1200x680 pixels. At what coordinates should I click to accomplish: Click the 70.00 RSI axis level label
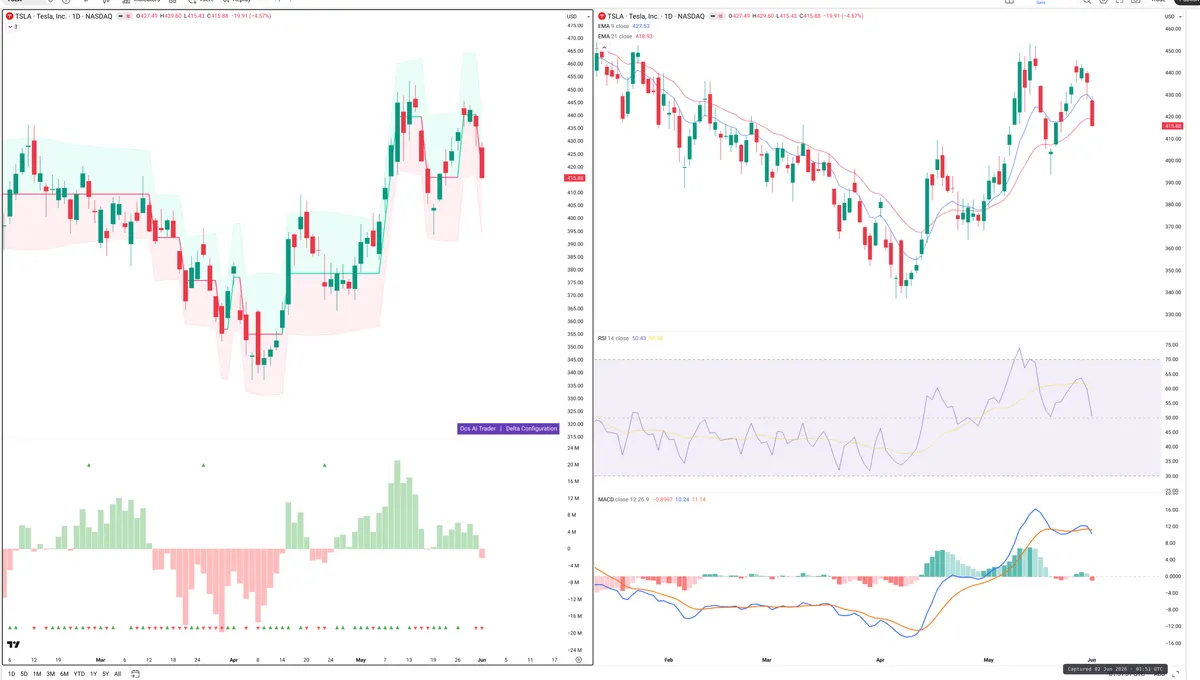1172,359
